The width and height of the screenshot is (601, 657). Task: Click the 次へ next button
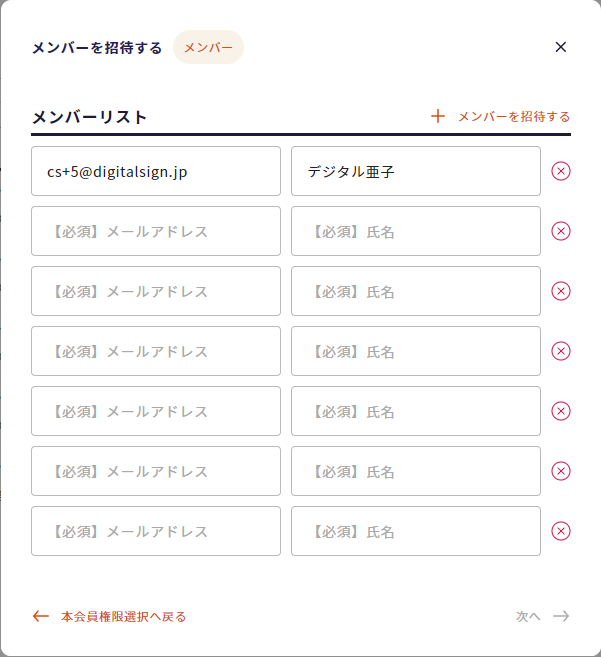click(543, 616)
